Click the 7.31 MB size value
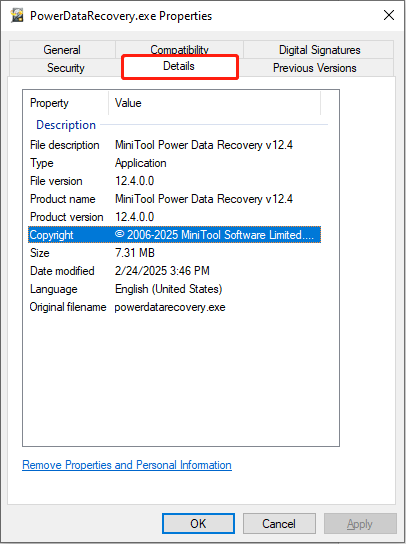This screenshot has height=544, width=406. 135,253
